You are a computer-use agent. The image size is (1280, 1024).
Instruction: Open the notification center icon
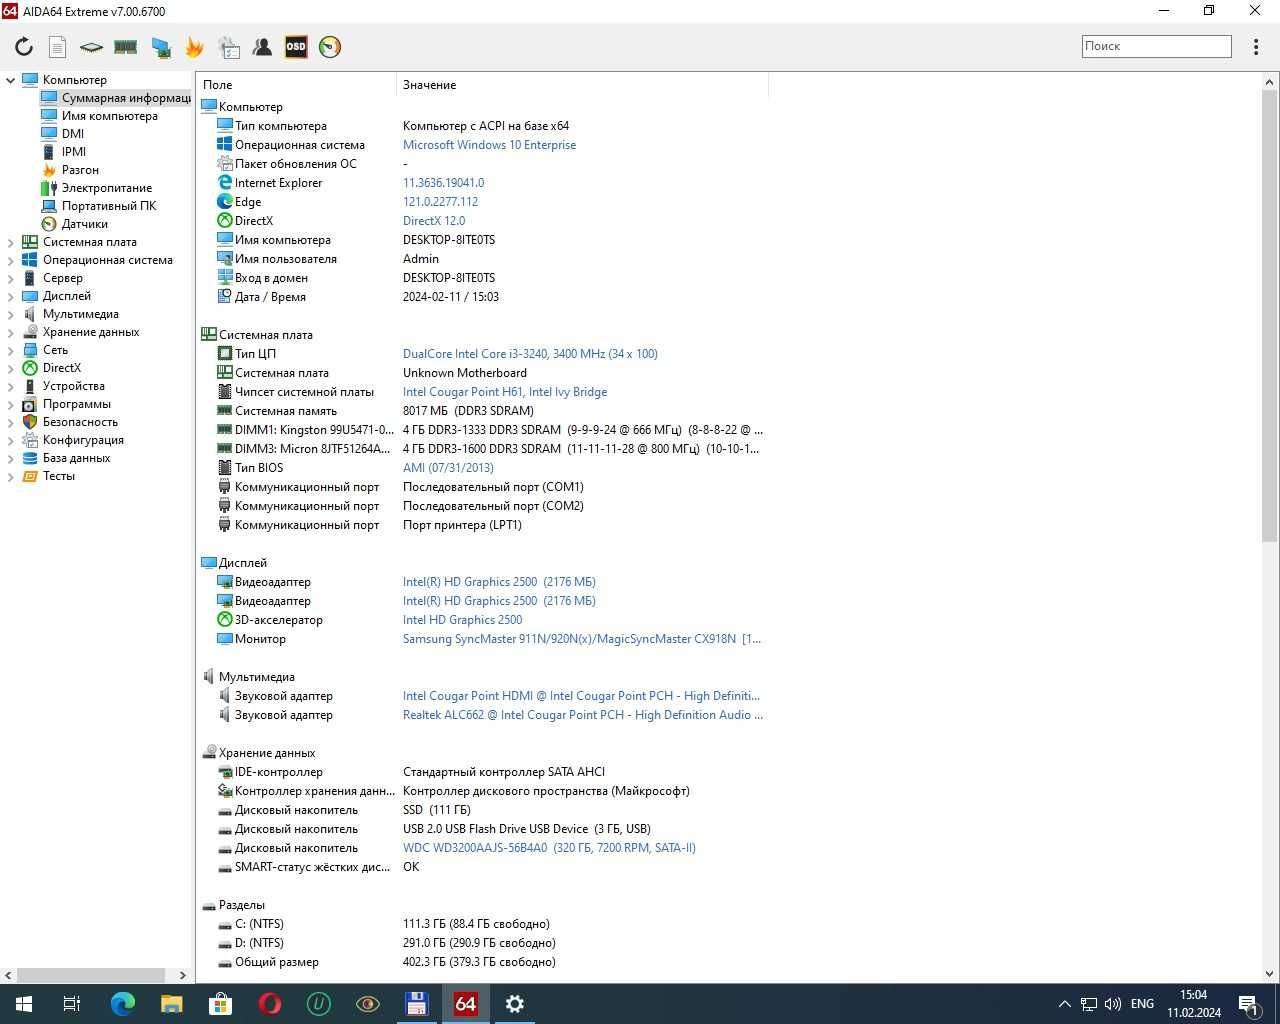point(1249,1004)
